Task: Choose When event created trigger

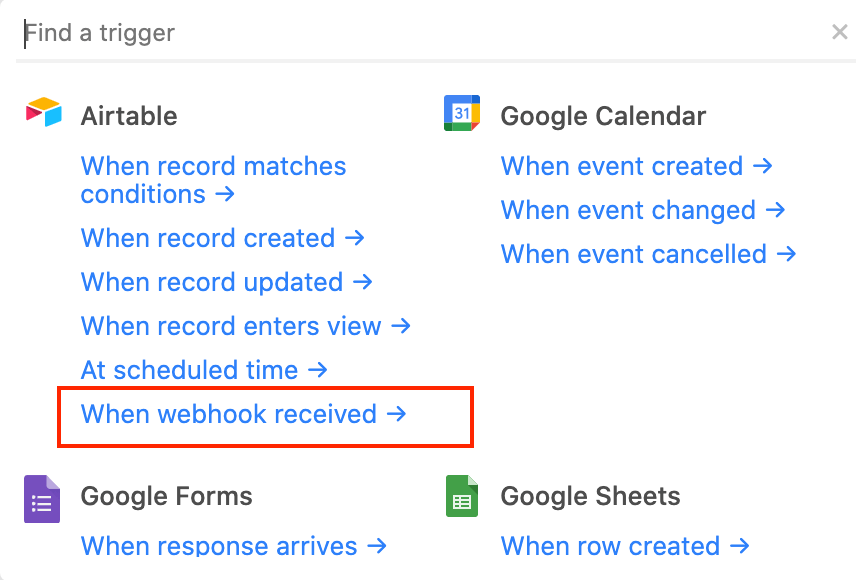Action: pyautogui.click(x=637, y=166)
